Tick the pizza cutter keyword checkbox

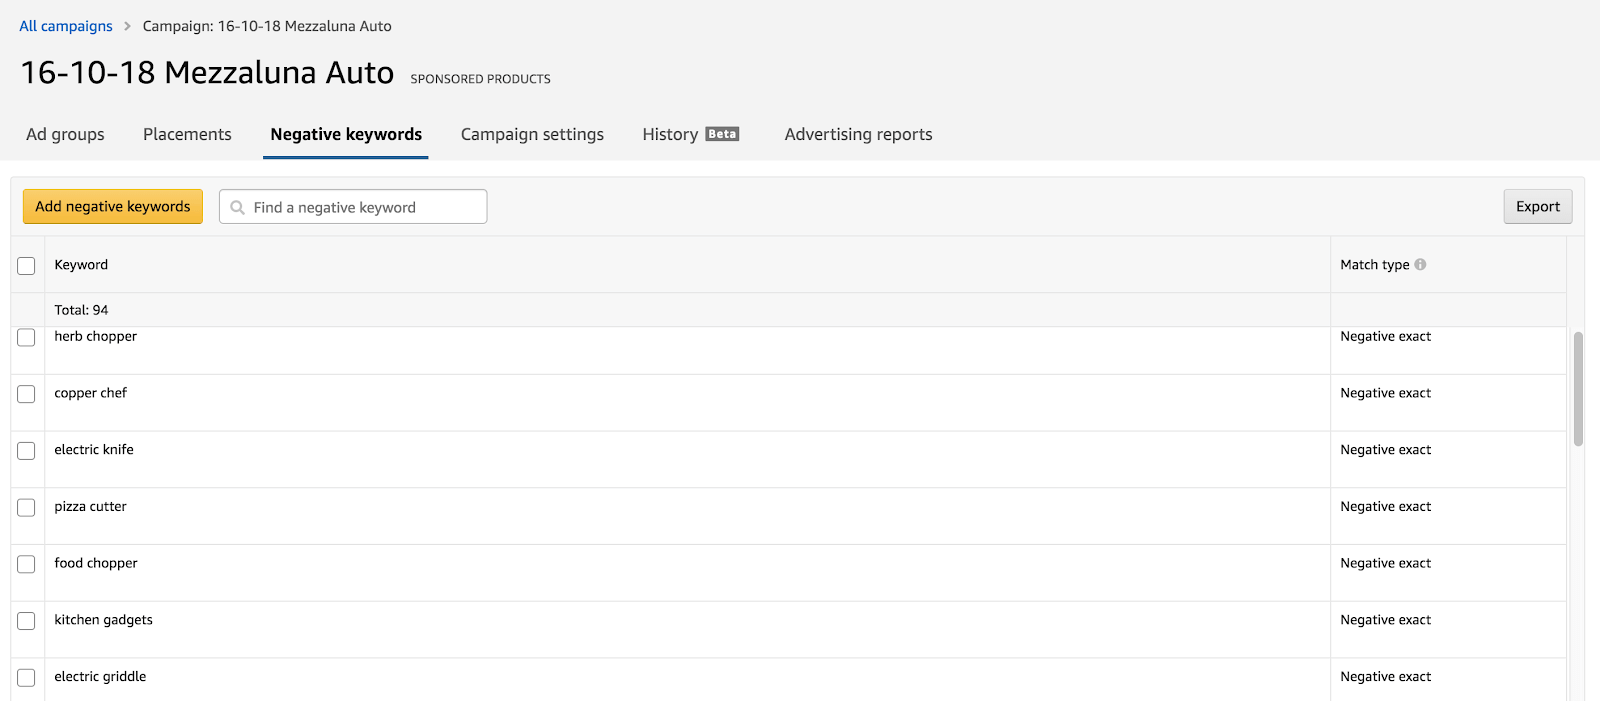[26, 508]
